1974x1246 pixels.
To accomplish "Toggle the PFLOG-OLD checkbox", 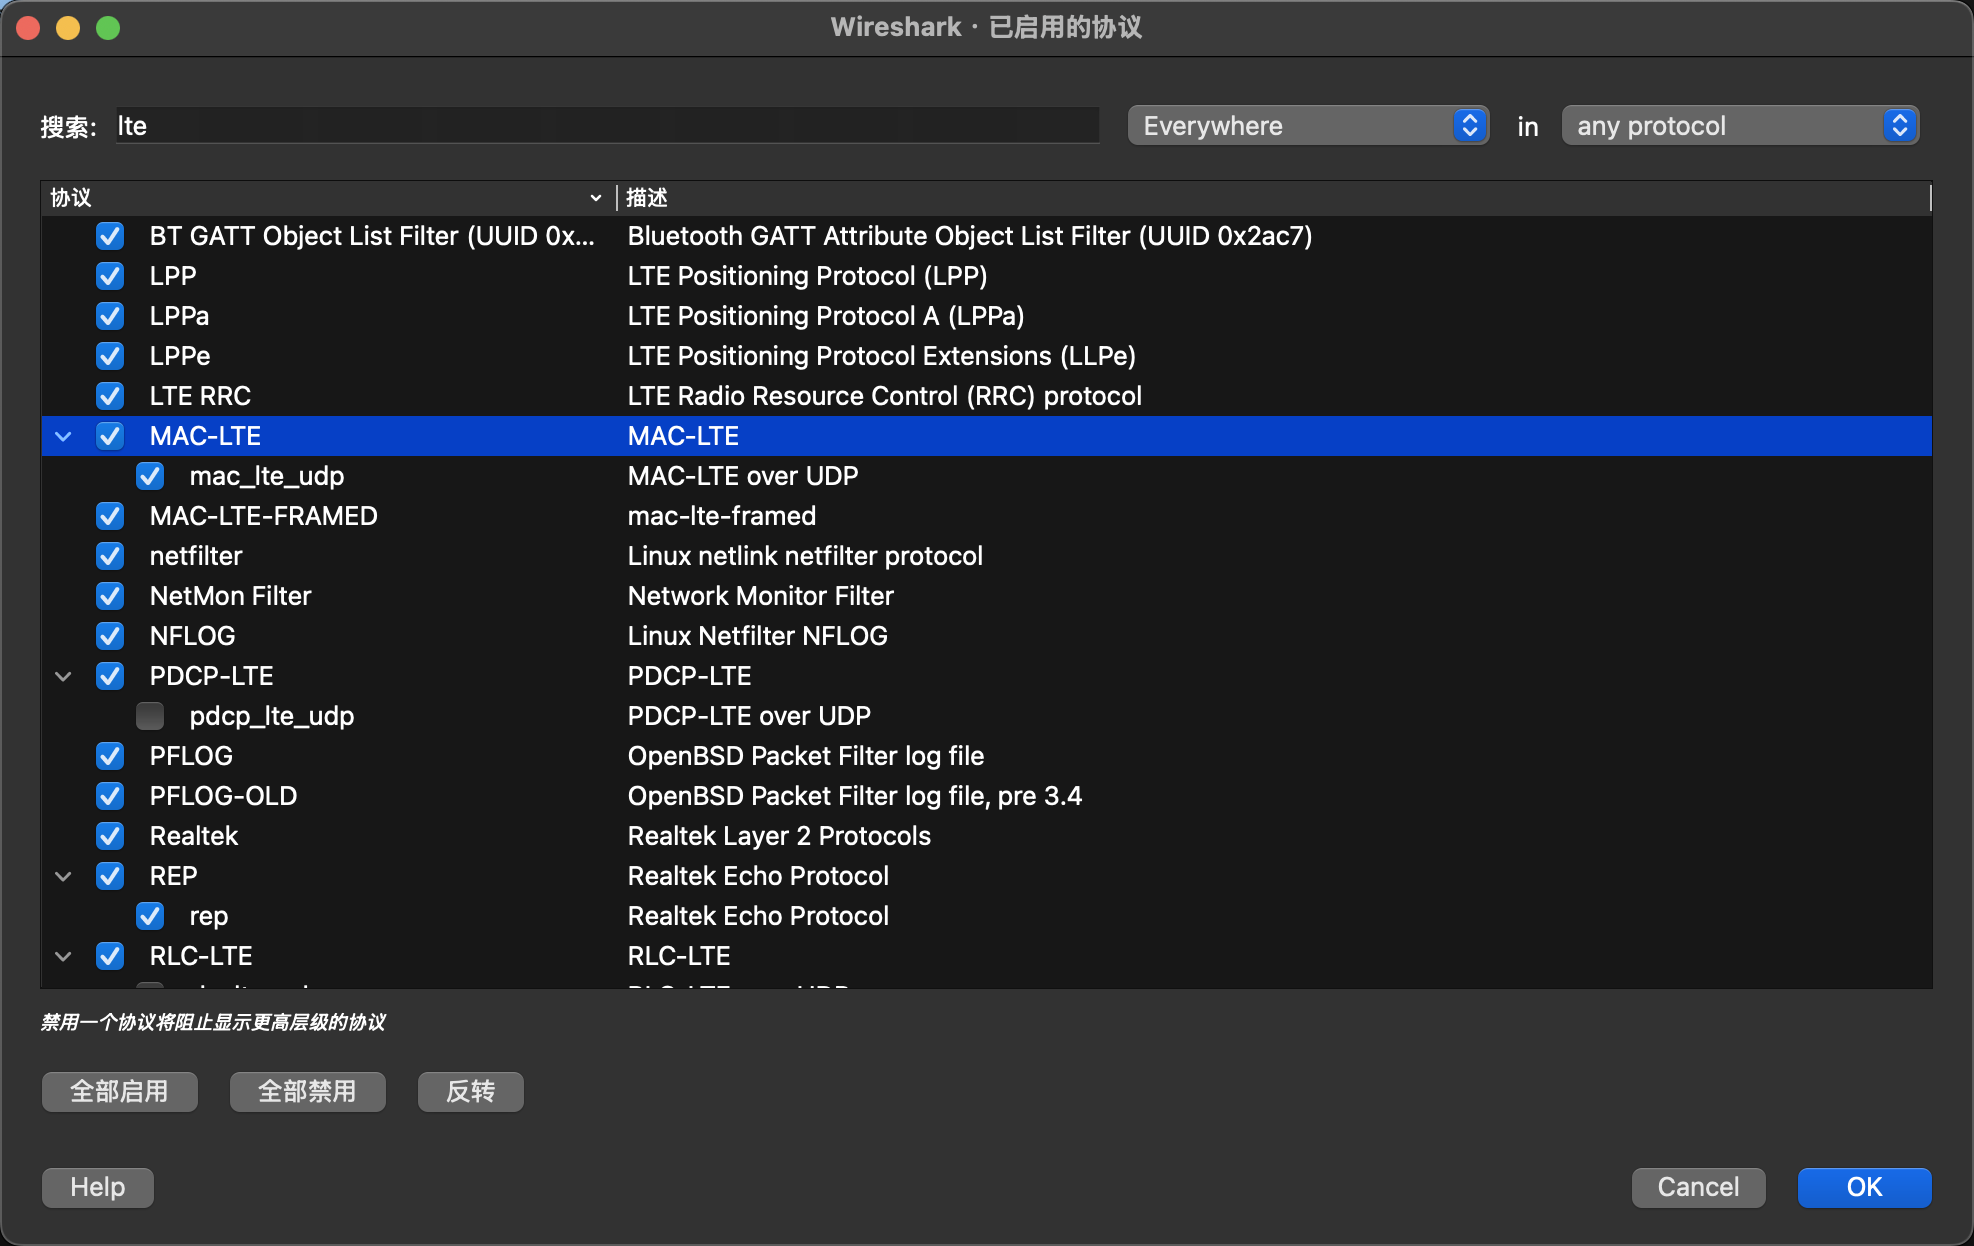I will pyautogui.click(x=110, y=796).
